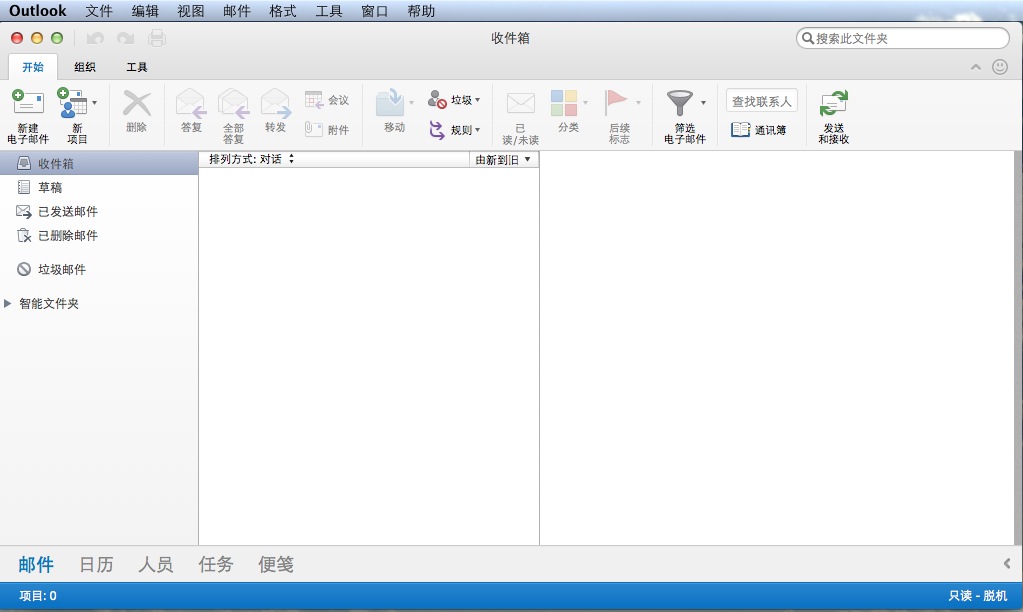Click the 后续标志 follow-up flag
This screenshot has height=612, width=1023.
tap(616, 103)
